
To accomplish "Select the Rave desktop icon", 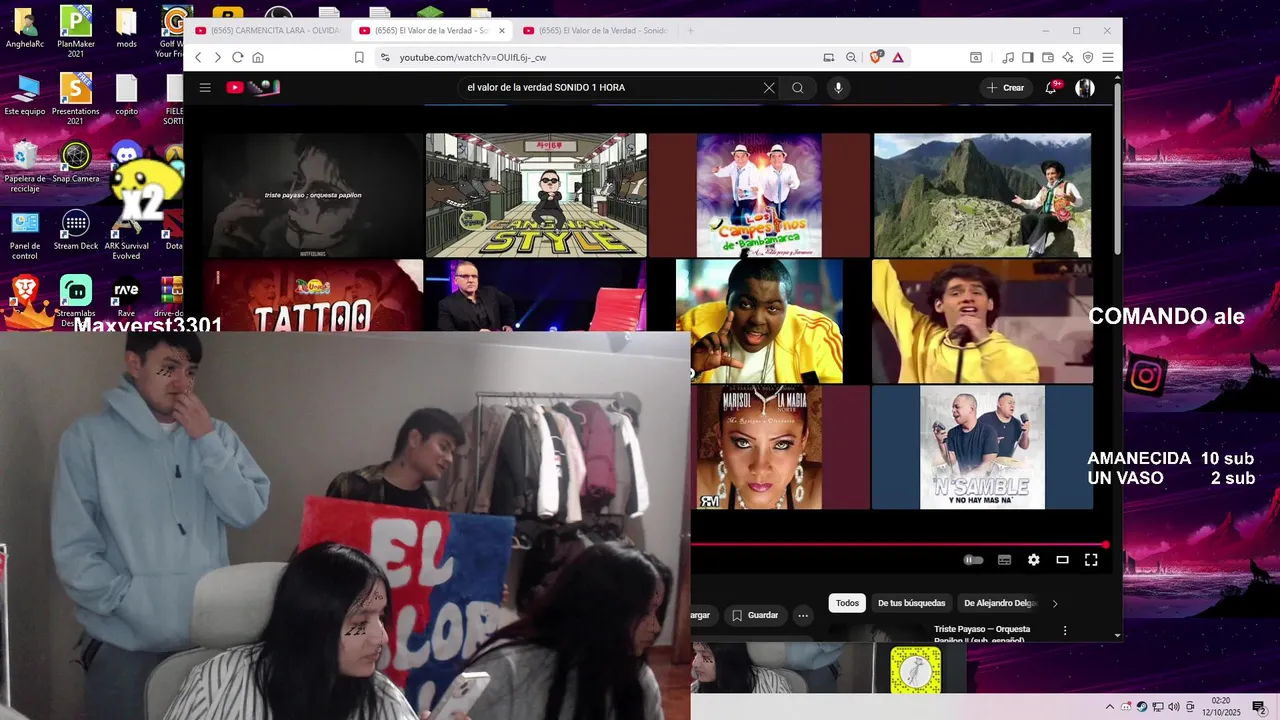I will (x=126, y=298).
